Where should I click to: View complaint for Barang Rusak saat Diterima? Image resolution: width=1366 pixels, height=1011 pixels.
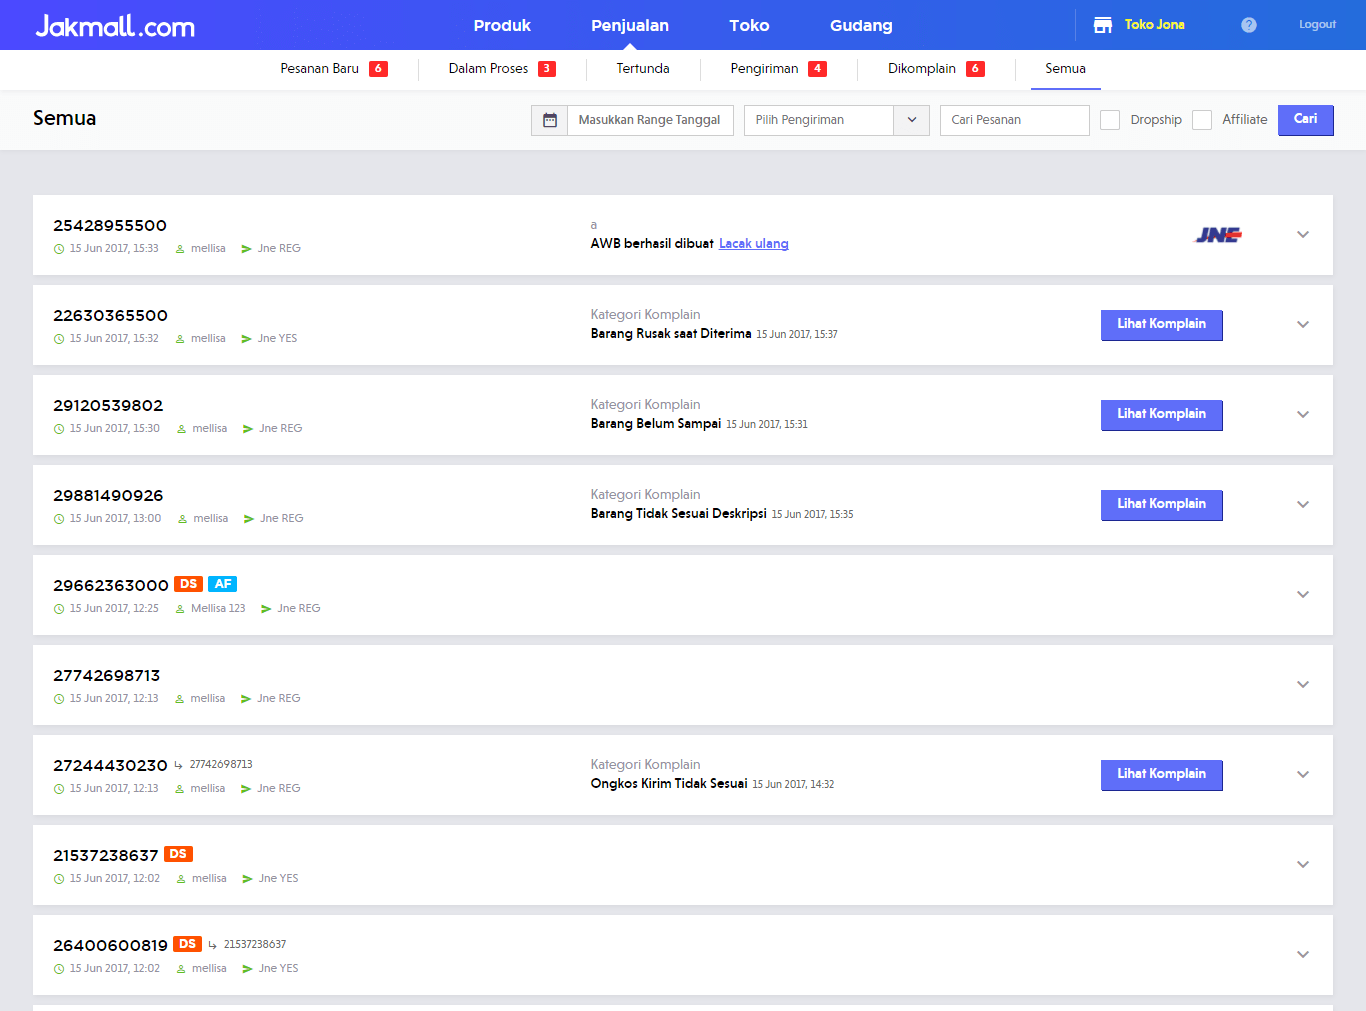[1162, 325]
